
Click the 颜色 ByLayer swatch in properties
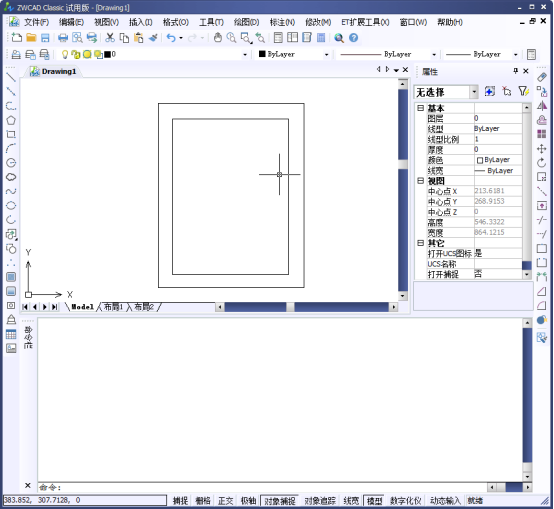click(479, 160)
